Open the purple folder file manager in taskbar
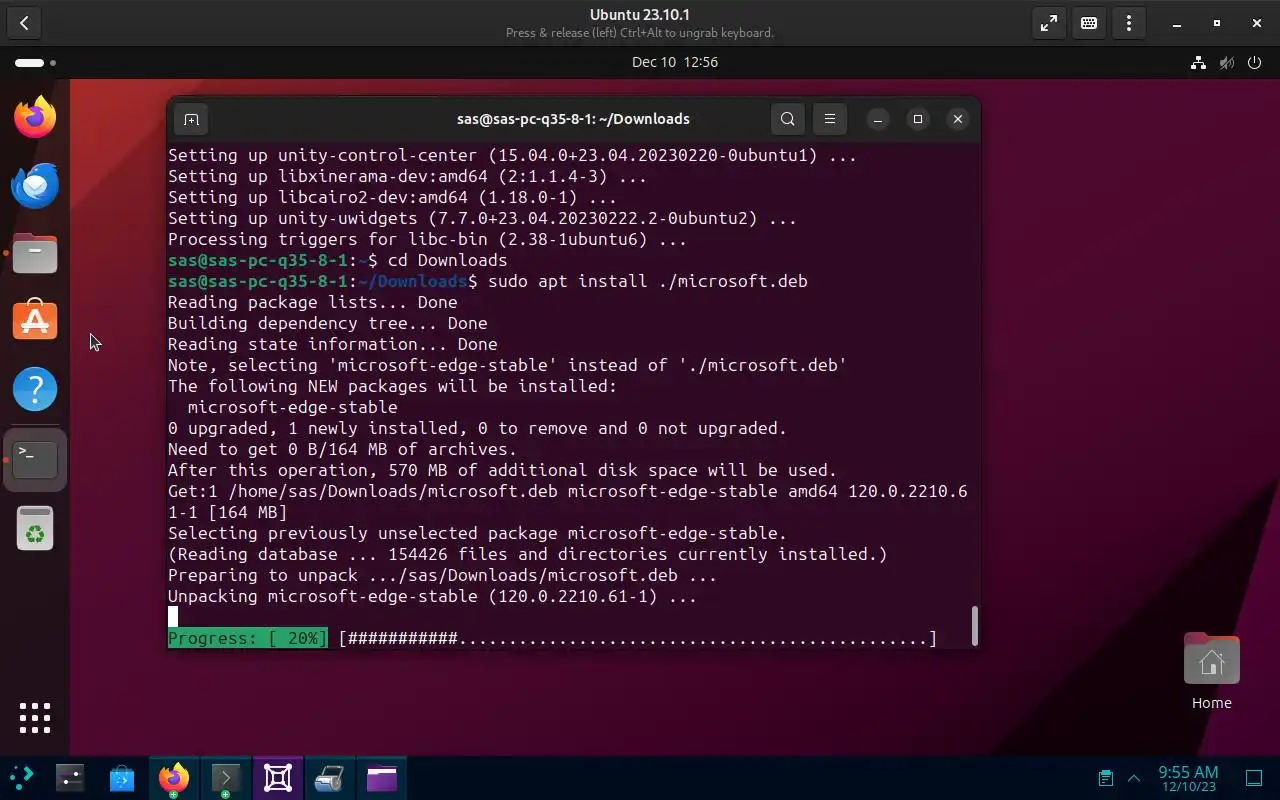 click(x=382, y=778)
